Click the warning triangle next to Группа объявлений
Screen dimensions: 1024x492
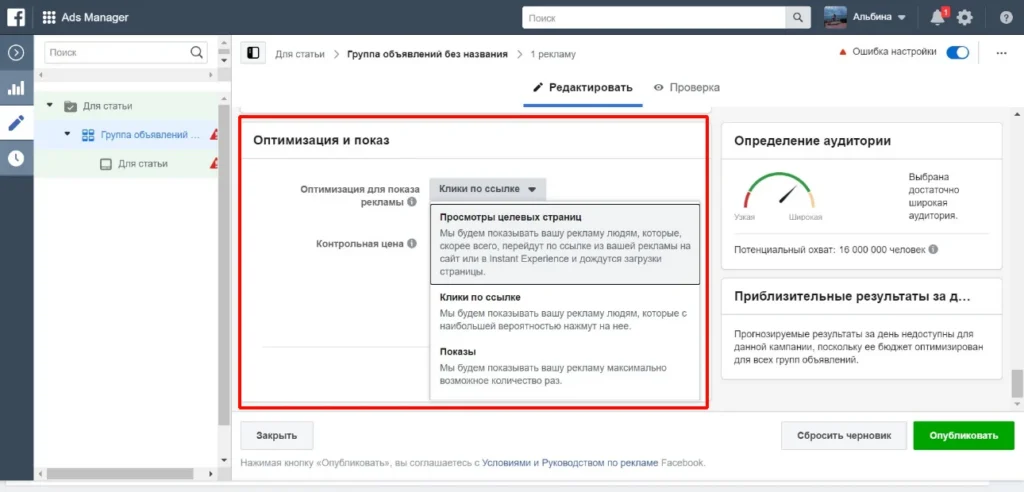click(x=214, y=135)
